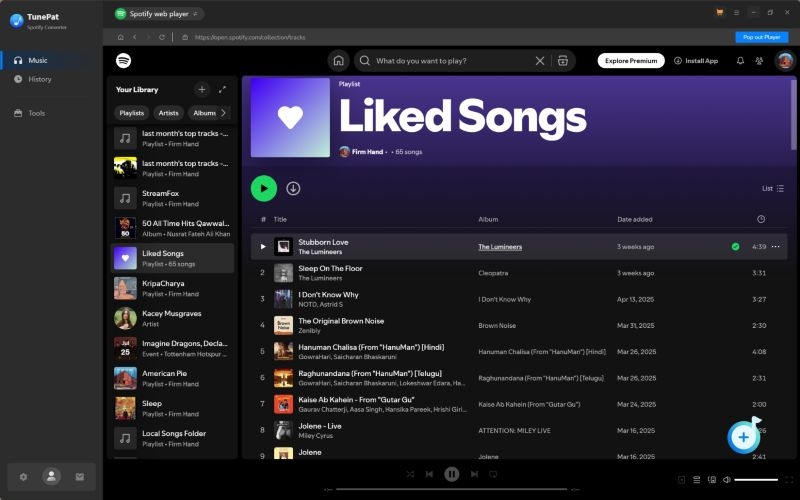800x500 pixels.
Task: Click the notifications bell icon
Action: pos(740,61)
